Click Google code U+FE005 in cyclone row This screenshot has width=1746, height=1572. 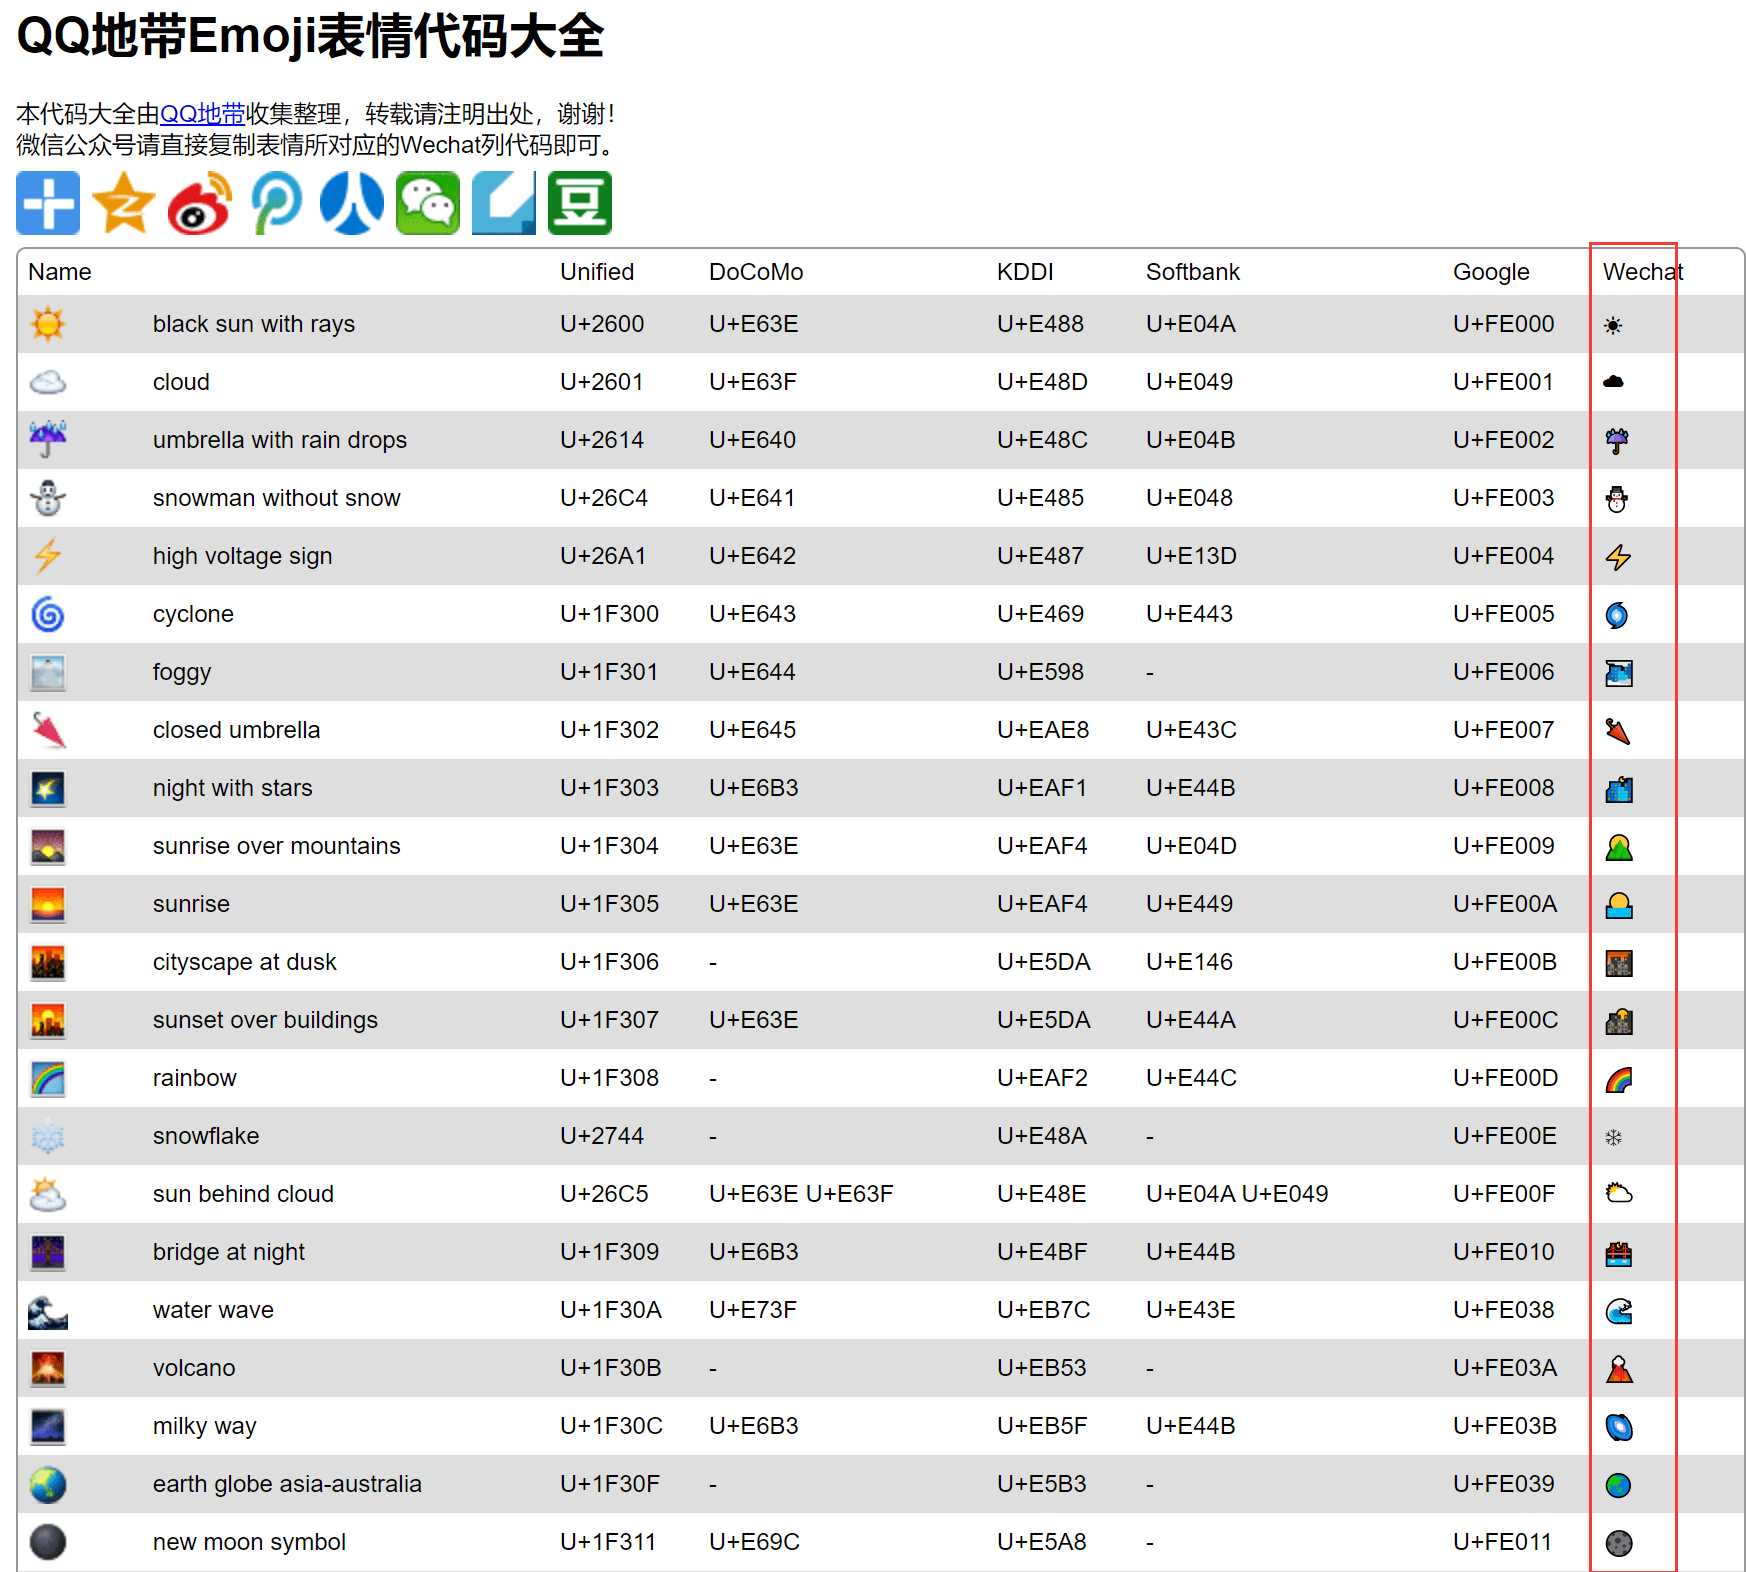pos(1504,614)
